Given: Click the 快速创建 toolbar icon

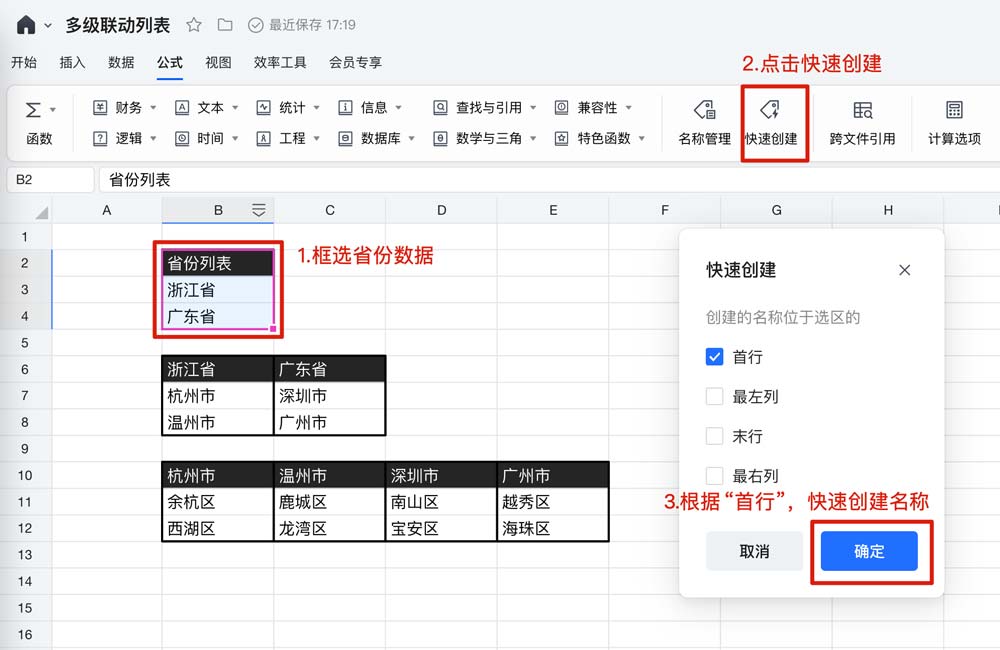Looking at the screenshot, I should (x=770, y=122).
